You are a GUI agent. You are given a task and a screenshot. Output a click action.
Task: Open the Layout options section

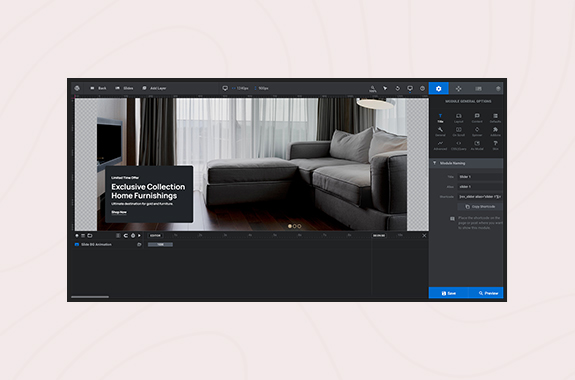(459, 118)
